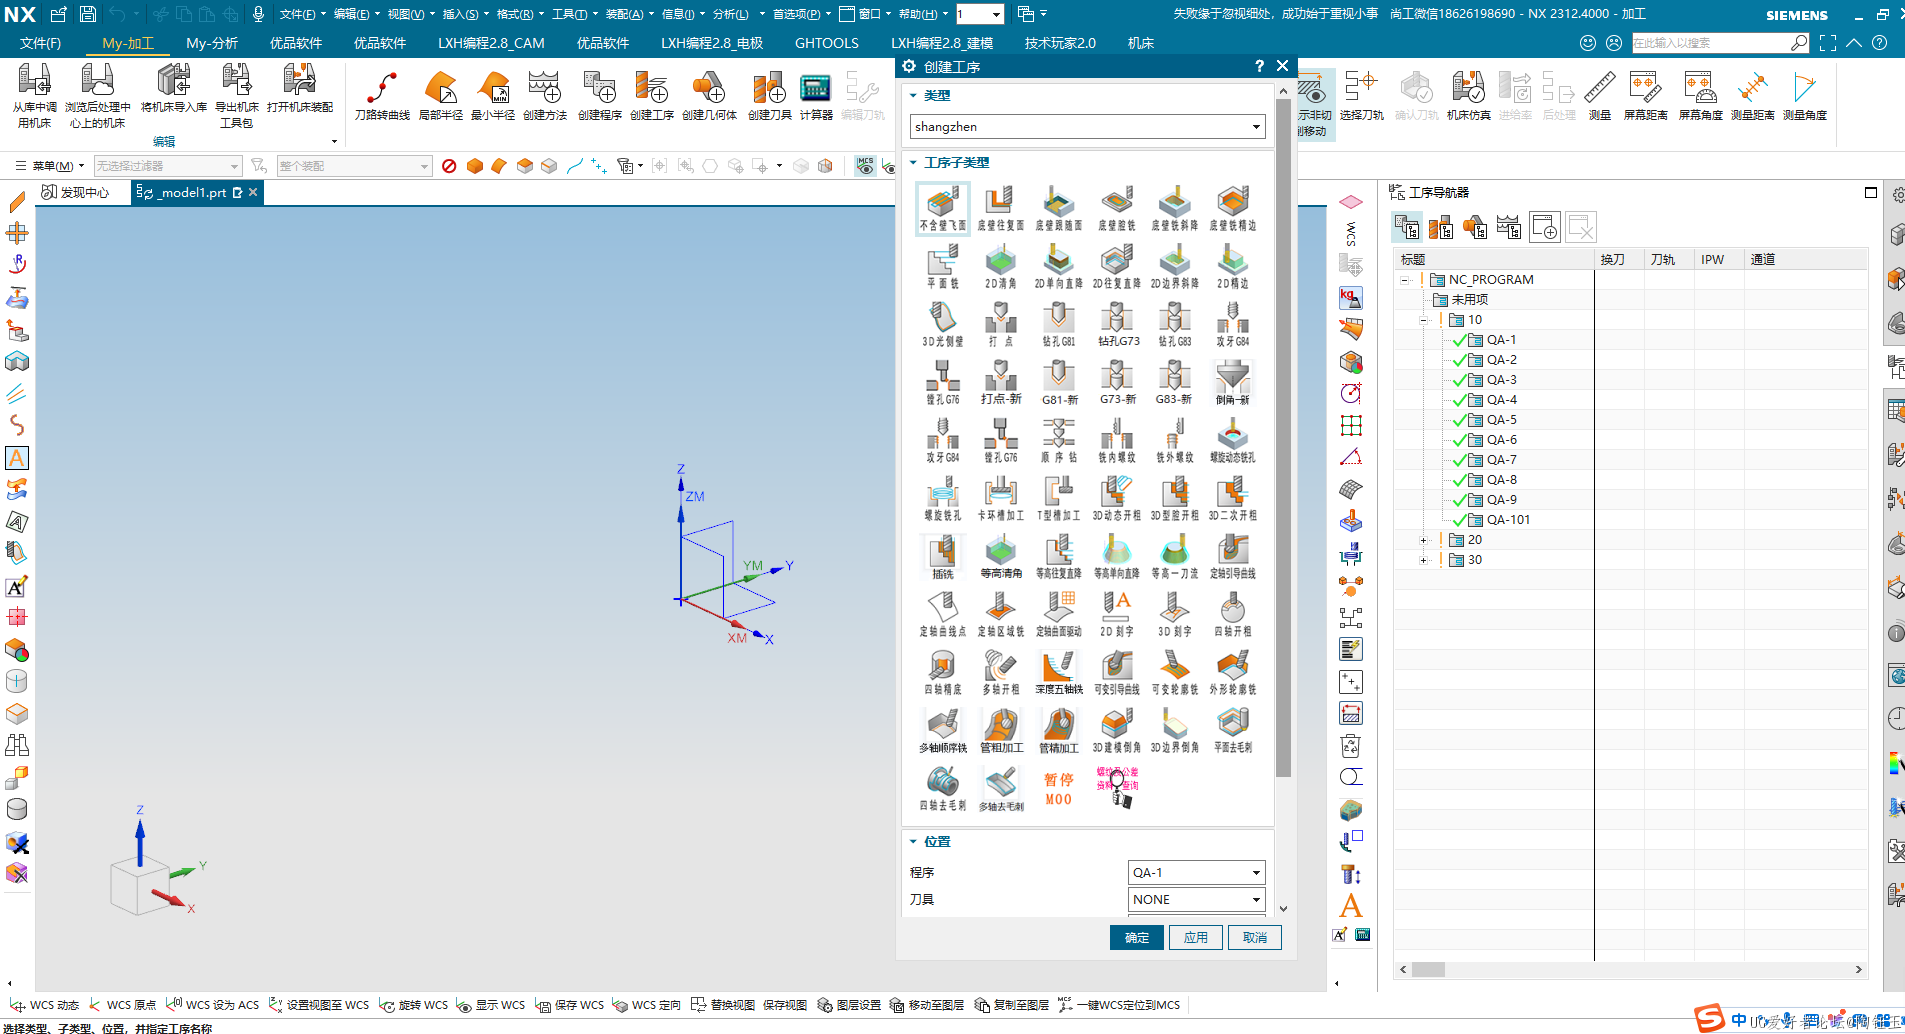Image resolution: width=1905 pixels, height=1034 pixels.
Task: Open the 刀具 NONE dropdown
Action: pyautogui.click(x=1196, y=900)
